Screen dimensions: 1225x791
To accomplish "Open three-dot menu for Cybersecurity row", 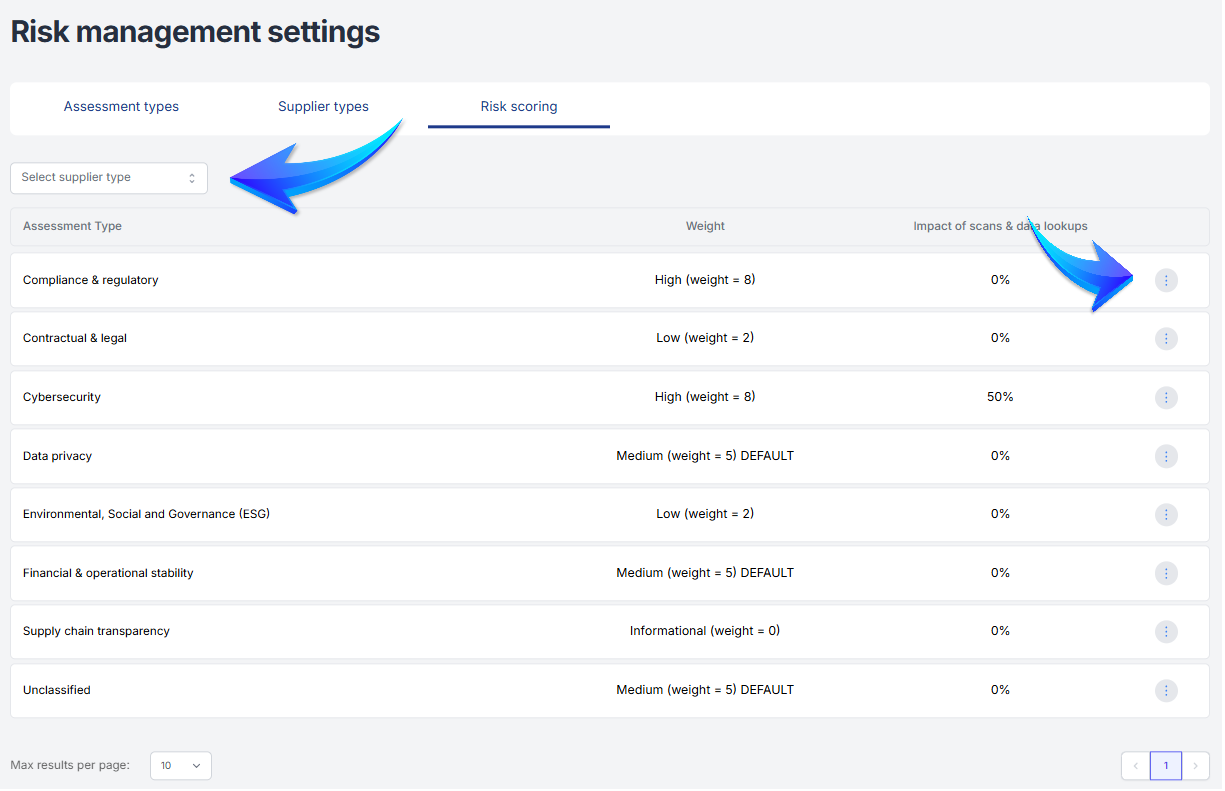I will click(x=1166, y=398).
